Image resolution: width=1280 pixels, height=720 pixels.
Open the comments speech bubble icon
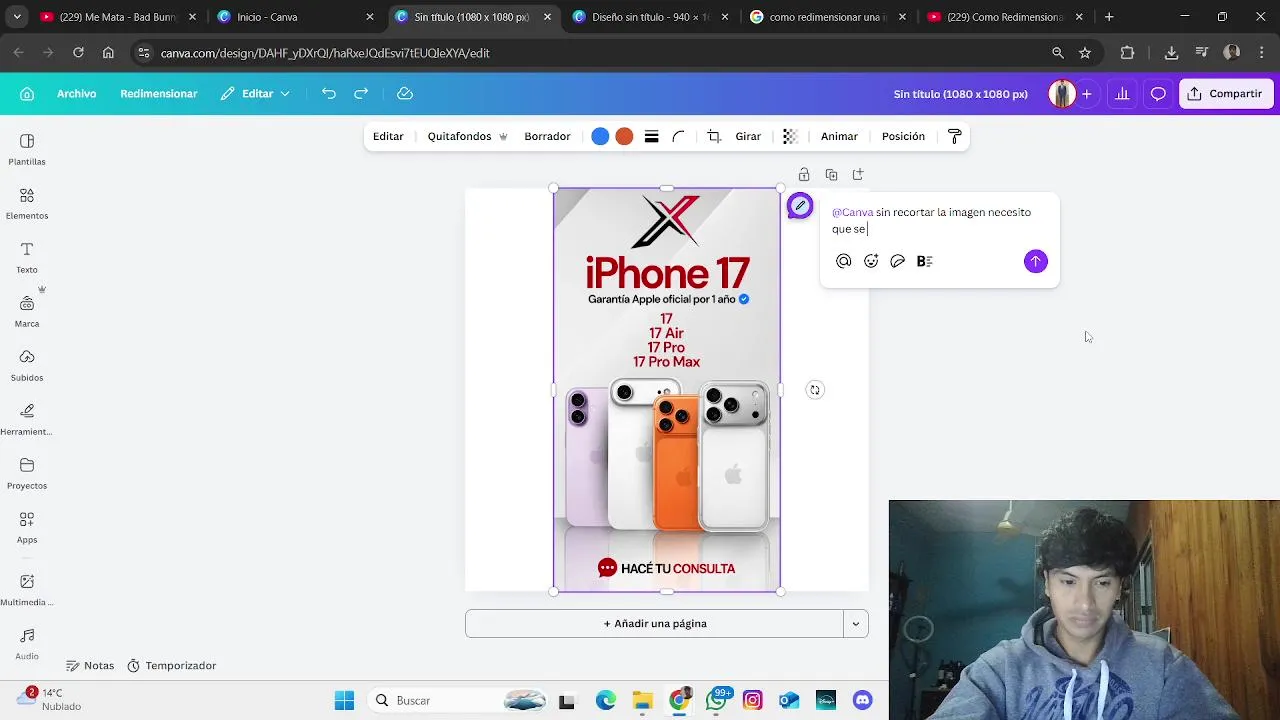tap(1158, 93)
